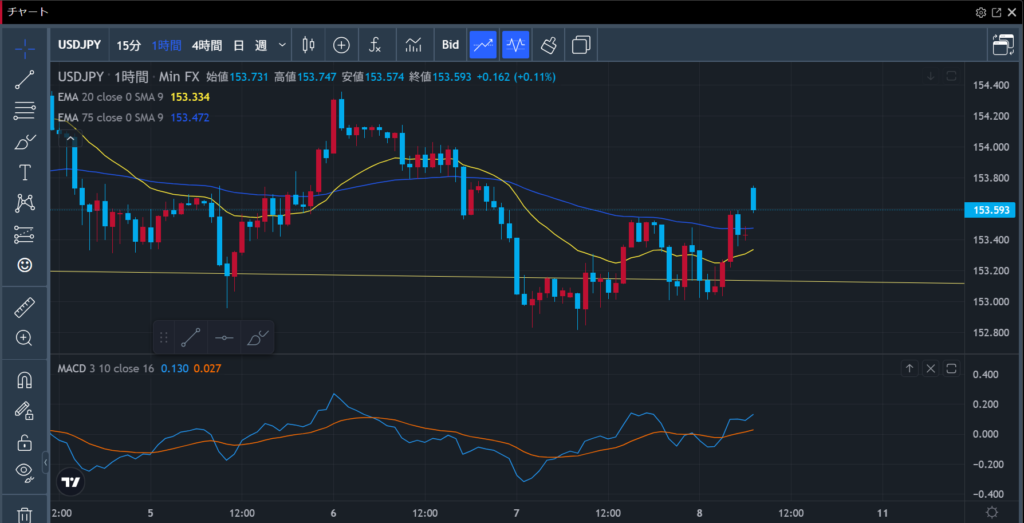The width and height of the screenshot is (1024, 523).
Task: Open indicators with the fx icon
Action: 375,45
